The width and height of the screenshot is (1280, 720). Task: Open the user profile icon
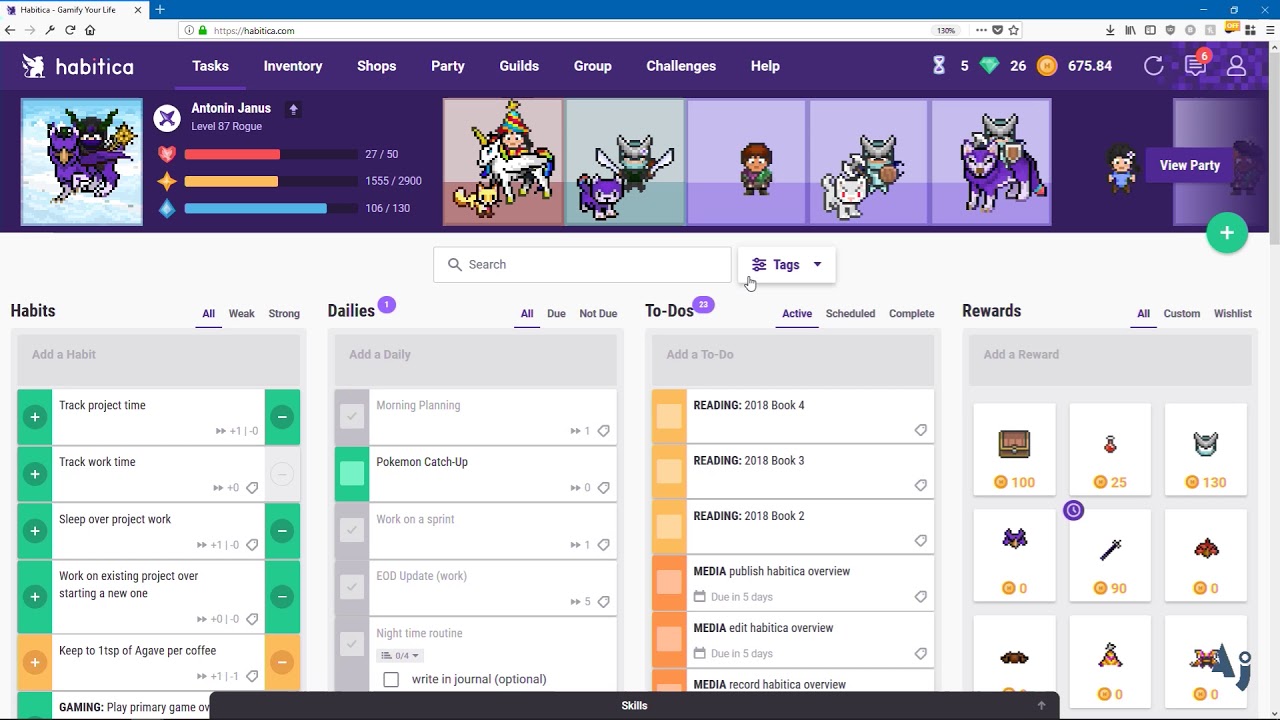click(1237, 66)
